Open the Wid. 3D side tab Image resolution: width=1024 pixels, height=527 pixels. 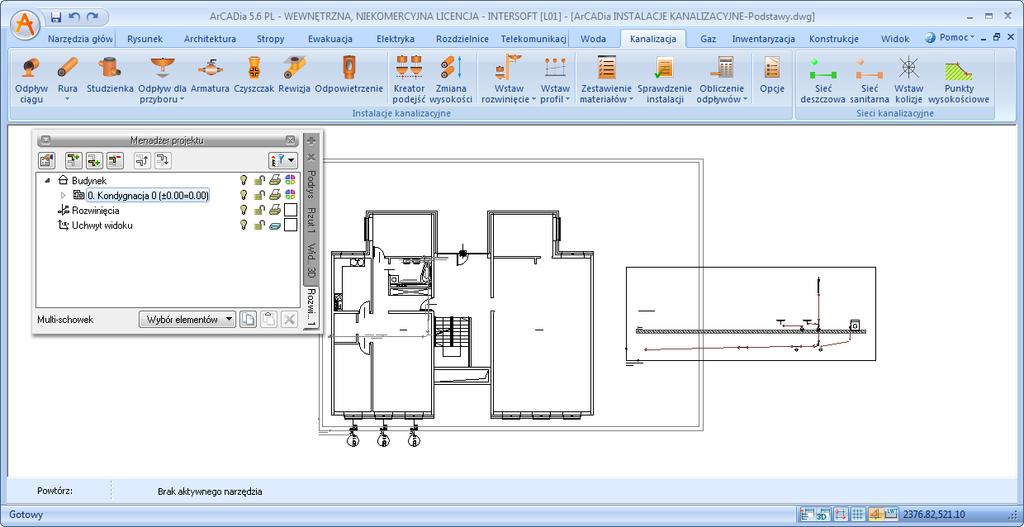[x=312, y=263]
